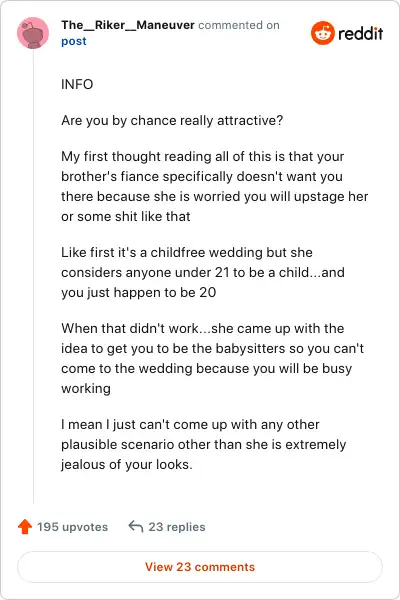Viewport: 400px width, 600px height.
Task: Visit The__Riker__Maneuver username profile
Action: 128,25
